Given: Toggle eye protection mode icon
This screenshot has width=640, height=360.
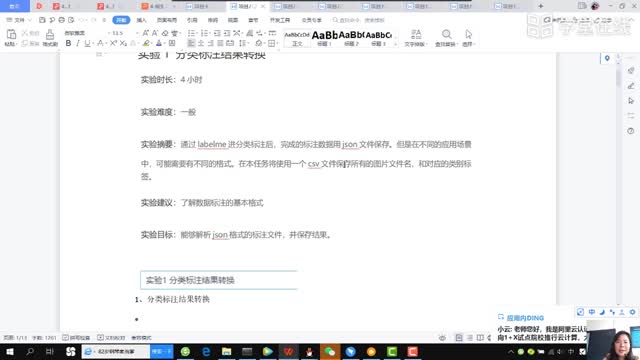Looking at the screenshot, I should 442,338.
